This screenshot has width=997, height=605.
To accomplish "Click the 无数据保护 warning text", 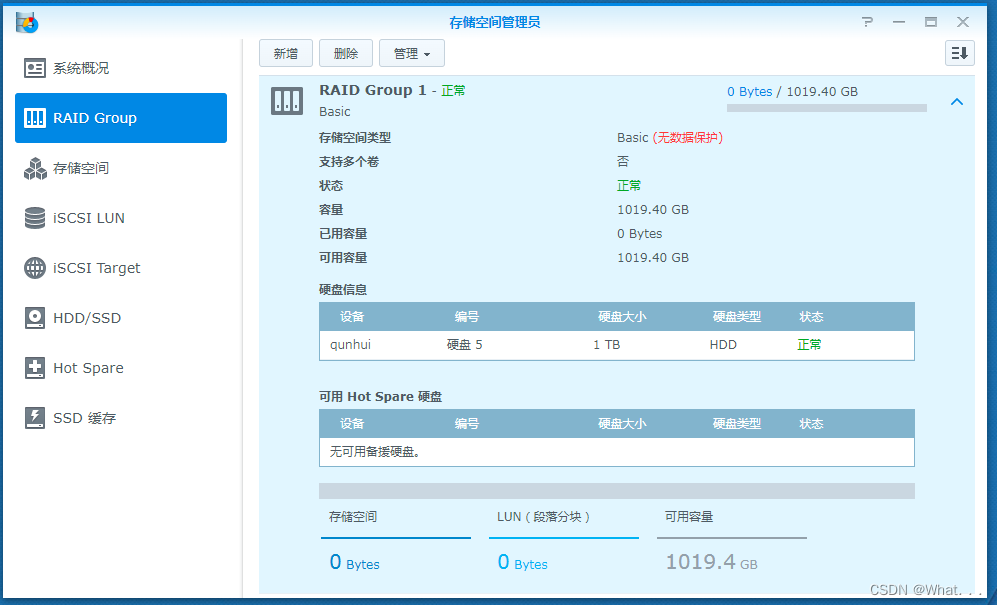I will [x=688, y=137].
